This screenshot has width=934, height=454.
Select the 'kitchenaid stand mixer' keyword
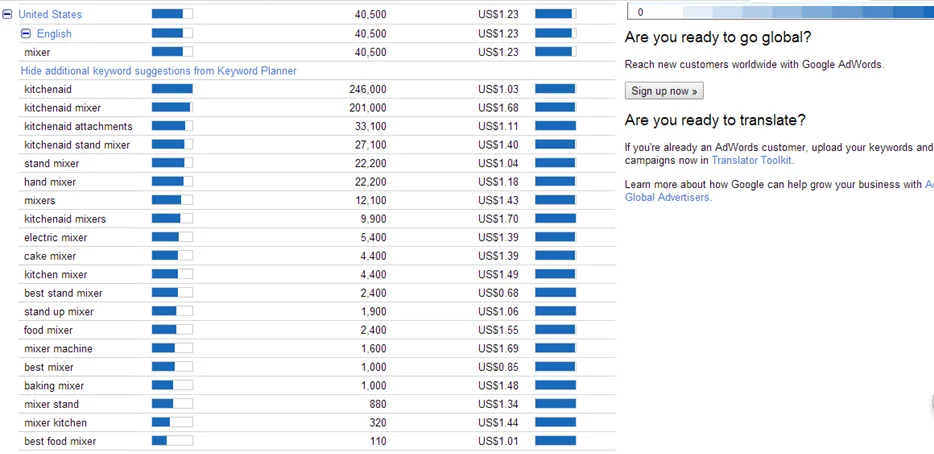[x=77, y=145]
